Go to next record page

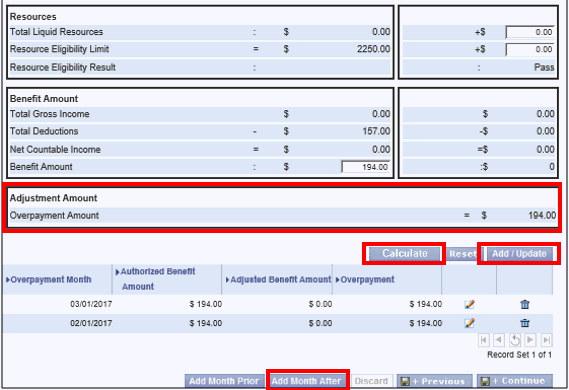point(531,340)
